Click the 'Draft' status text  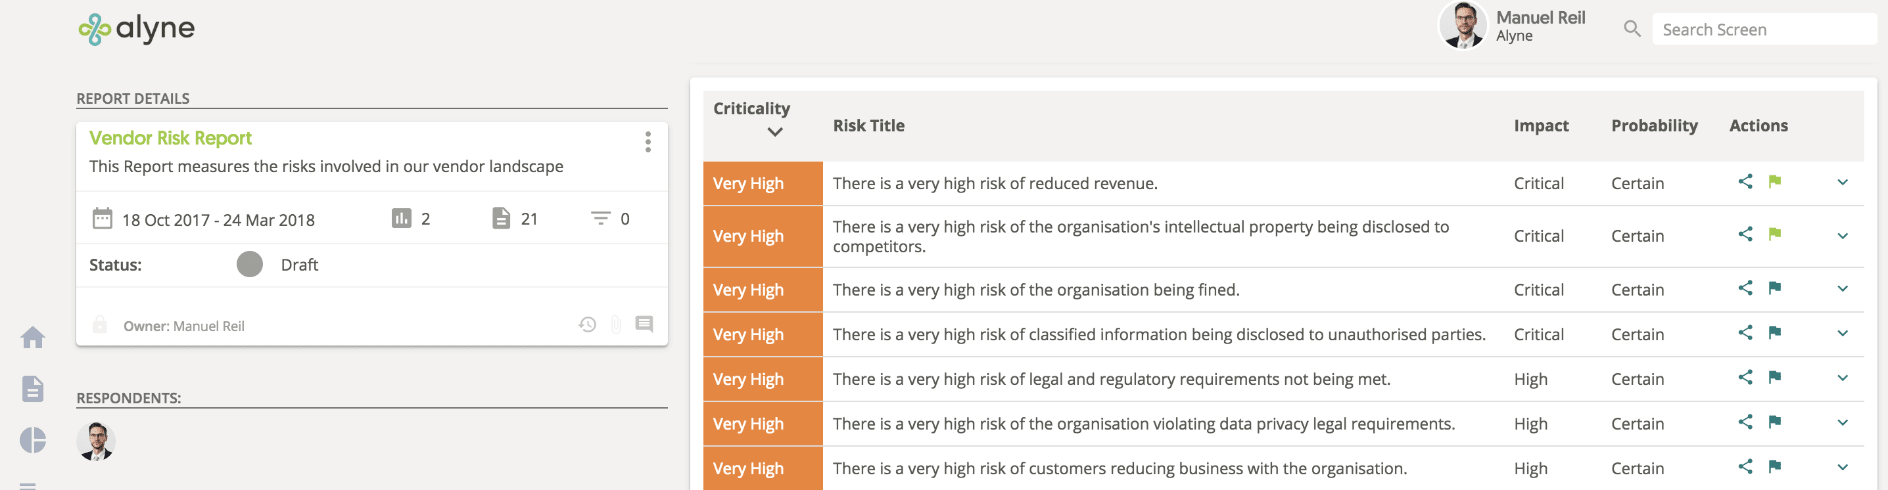[299, 265]
